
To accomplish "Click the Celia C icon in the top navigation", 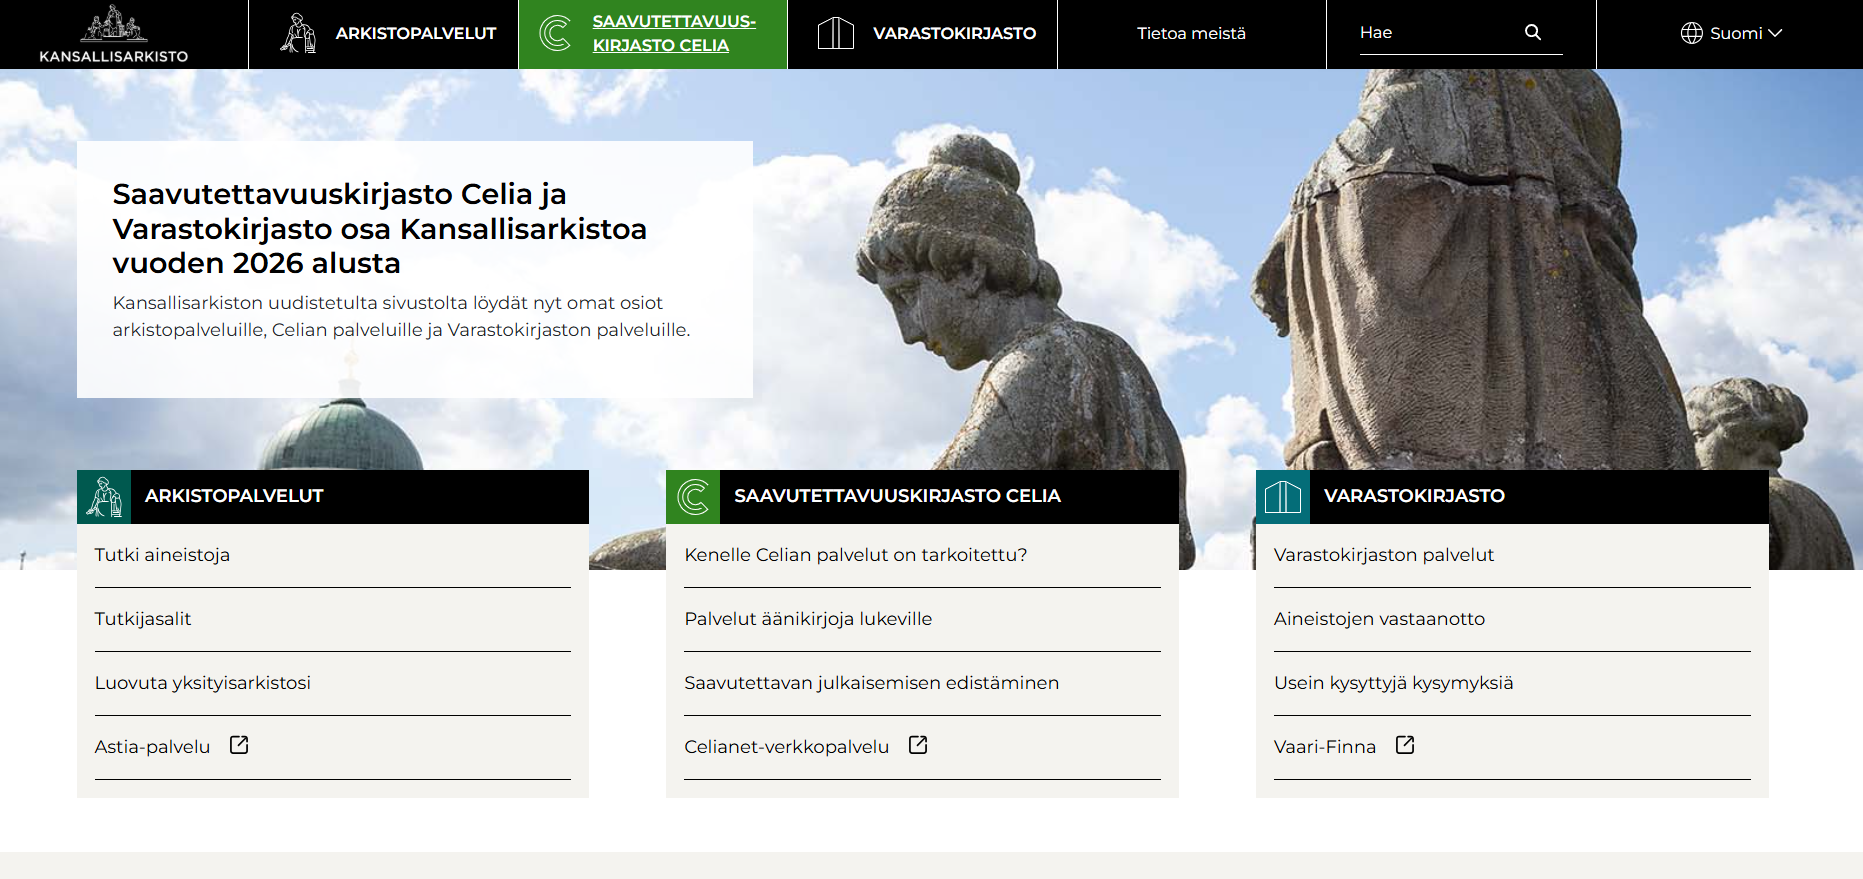I will pyautogui.click(x=555, y=33).
